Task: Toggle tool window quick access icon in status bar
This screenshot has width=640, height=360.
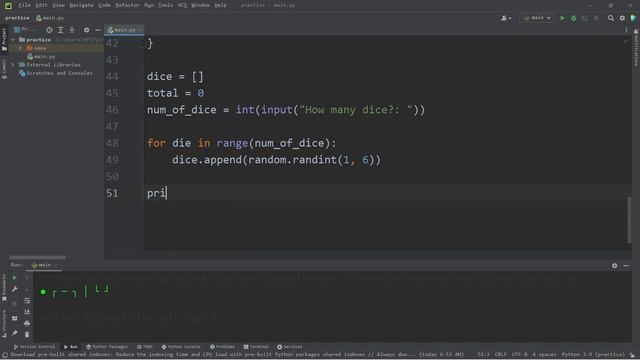Action: coord(4,355)
